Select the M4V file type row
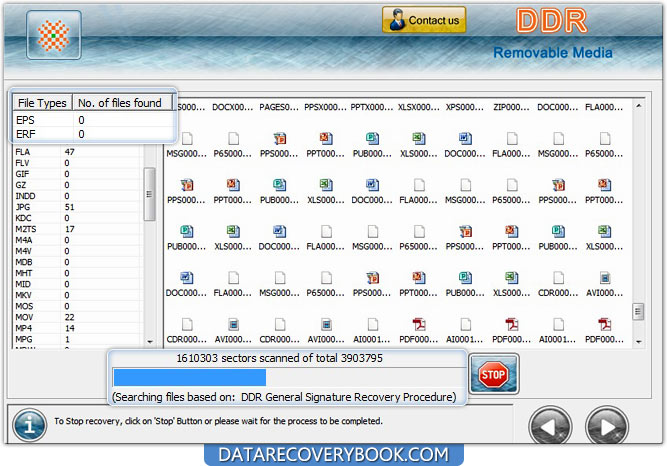The height and width of the screenshot is (466, 667). 78,252
